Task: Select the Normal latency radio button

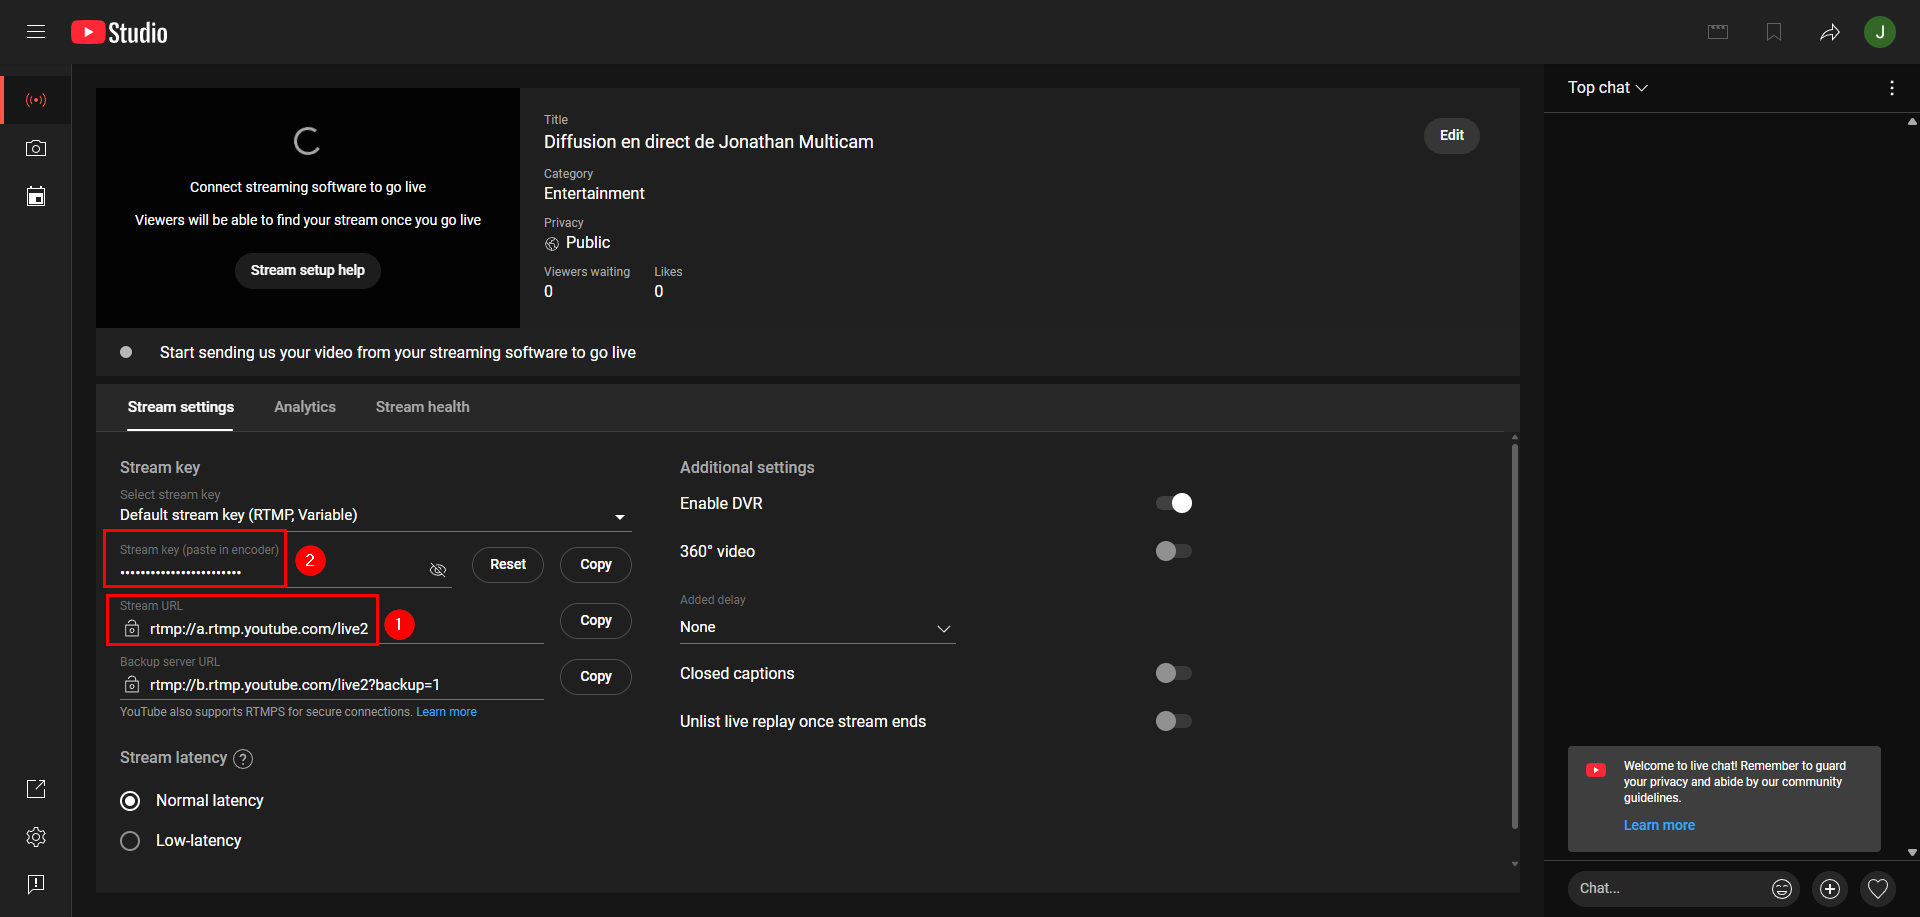Action: [130, 801]
